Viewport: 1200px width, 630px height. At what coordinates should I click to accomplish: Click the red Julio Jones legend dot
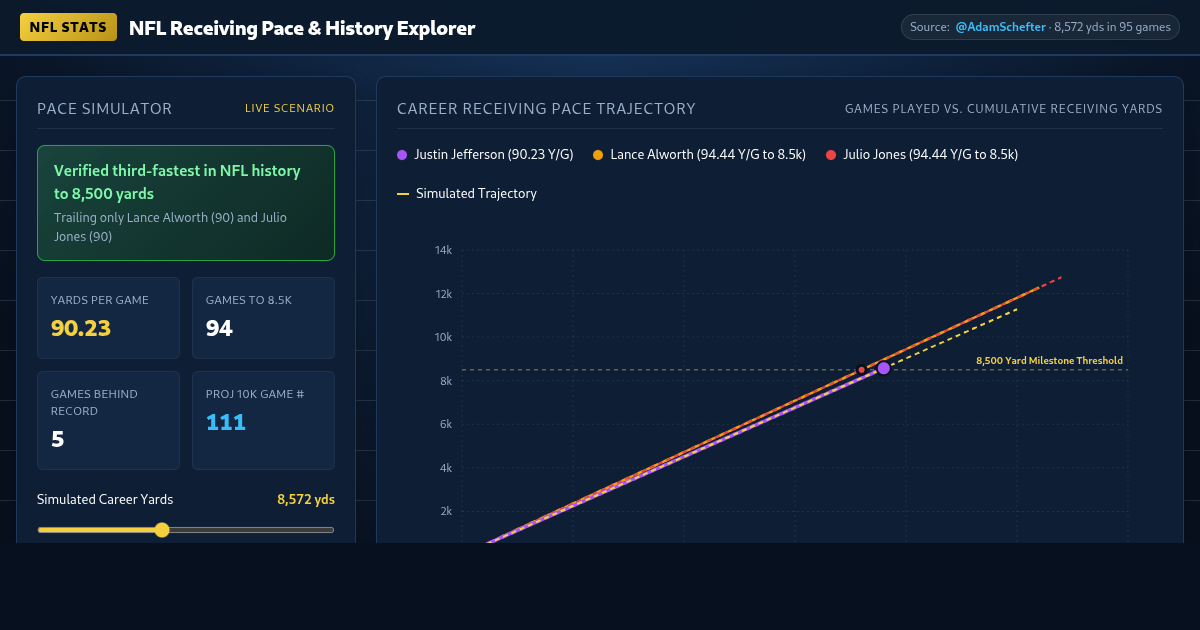[x=831, y=155]
